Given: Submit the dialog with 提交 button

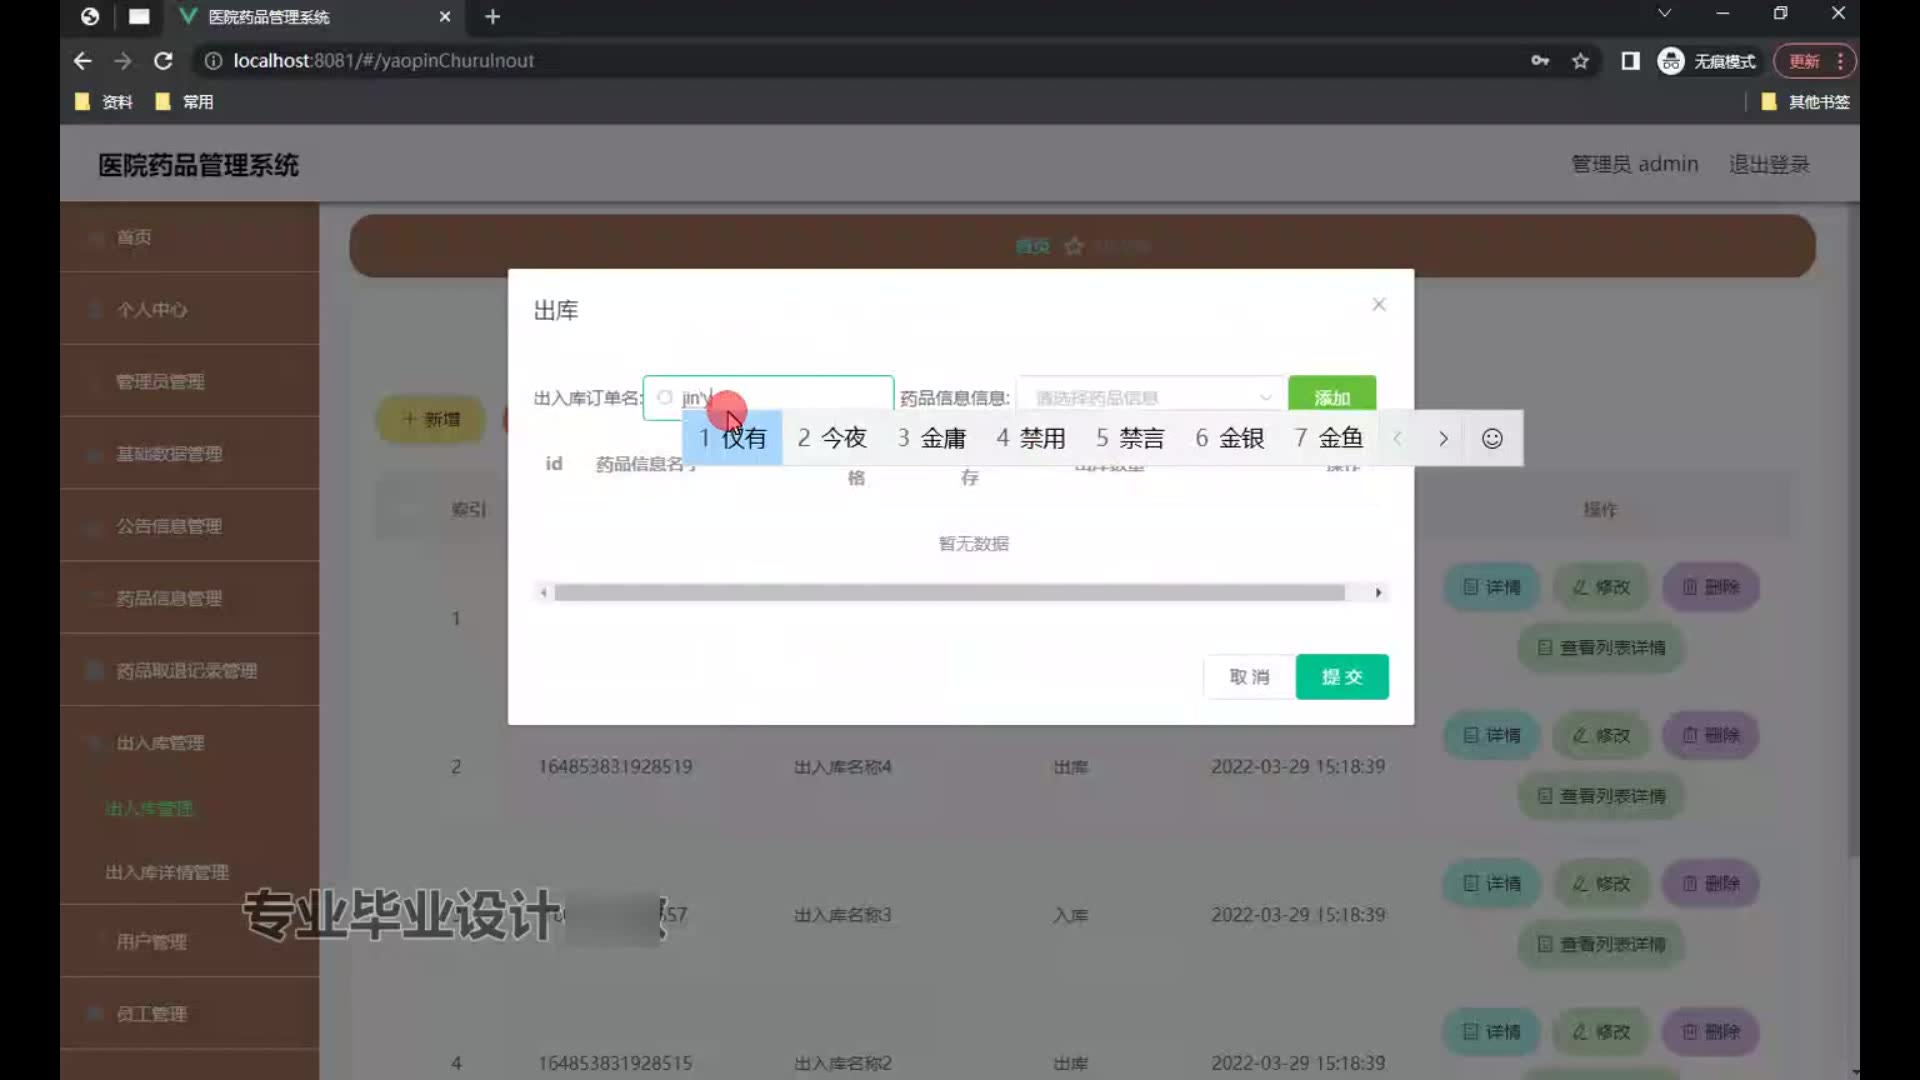Looking at the screenshot, I should tap(1341, 677).
